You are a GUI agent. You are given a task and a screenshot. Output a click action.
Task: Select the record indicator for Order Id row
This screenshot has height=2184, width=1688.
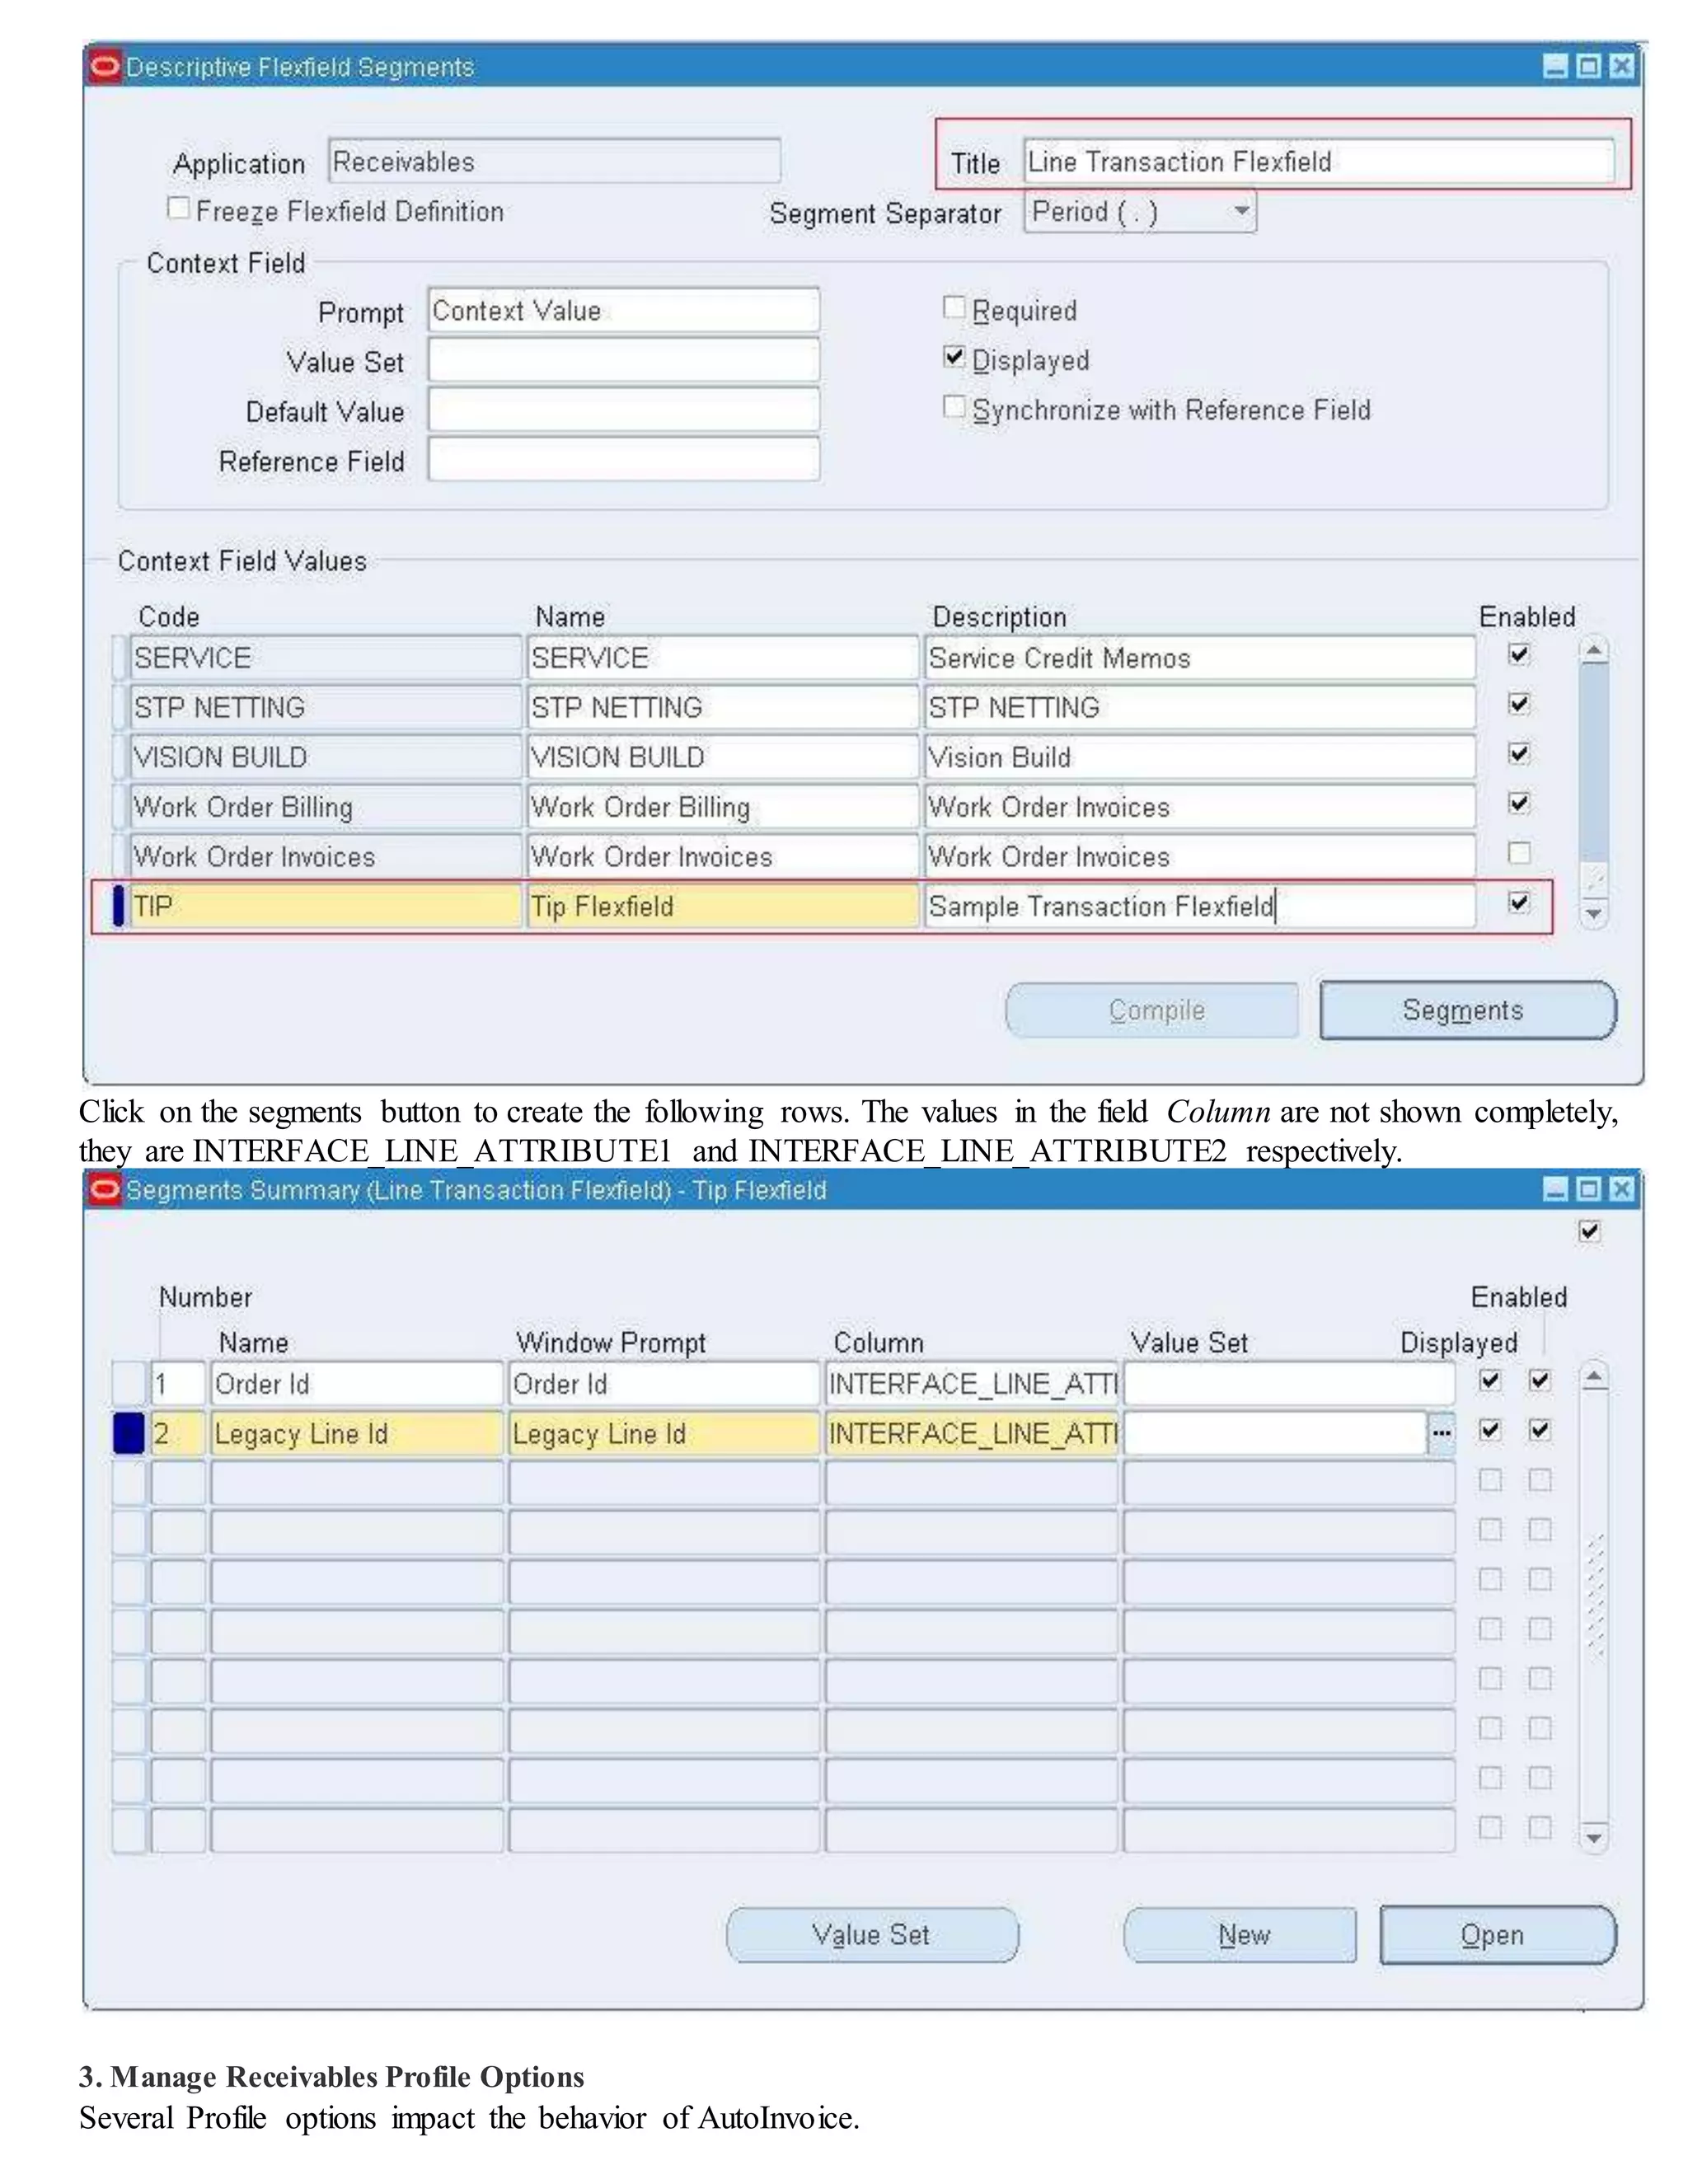129,1384
